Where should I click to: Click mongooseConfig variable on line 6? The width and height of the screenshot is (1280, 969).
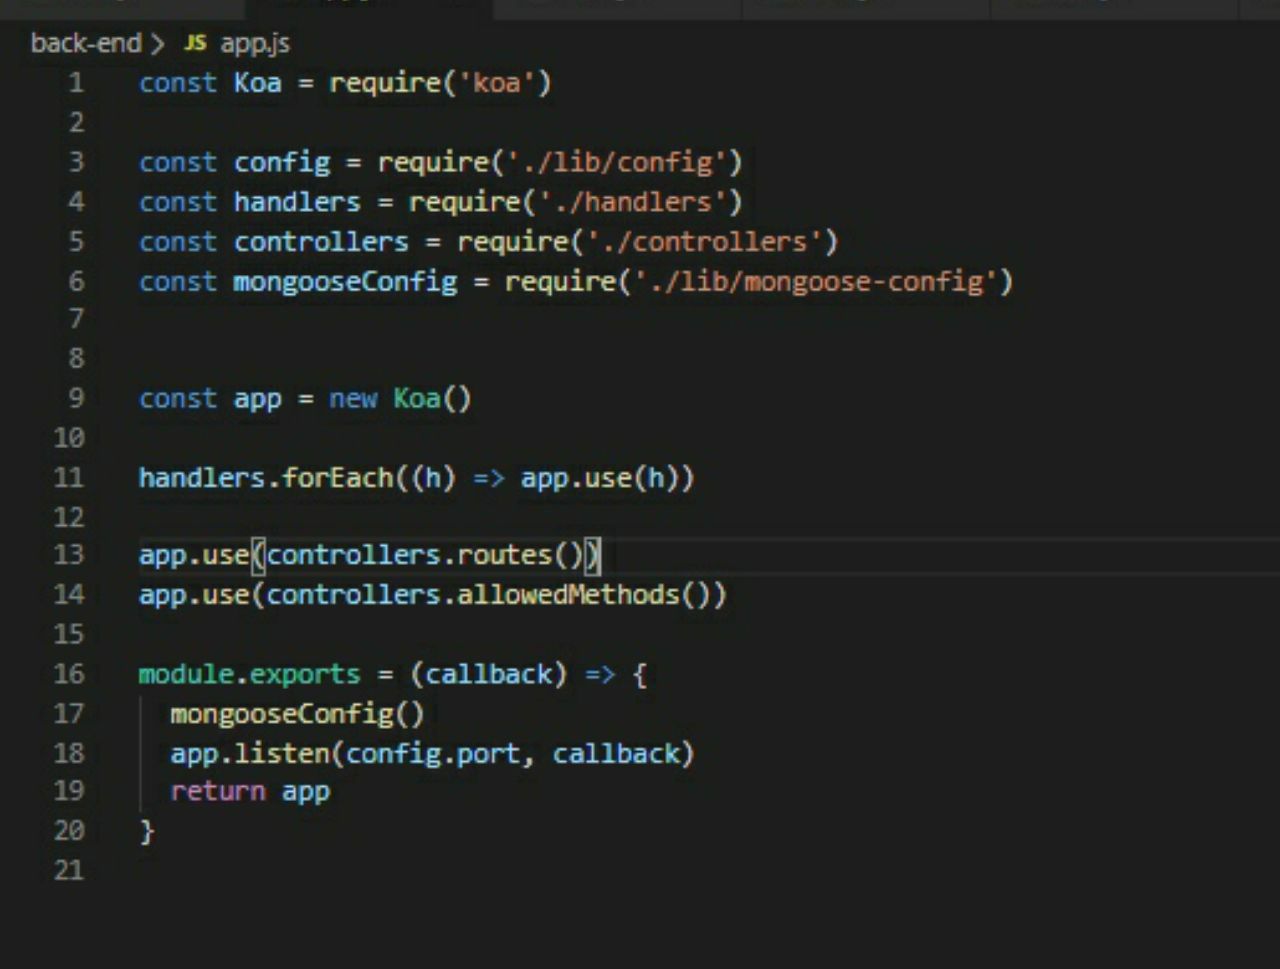coord(345,282)
